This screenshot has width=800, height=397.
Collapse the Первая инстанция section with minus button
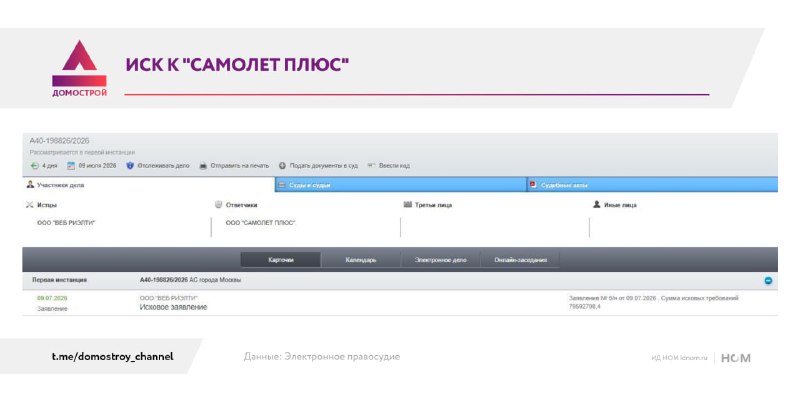point(768,281)
